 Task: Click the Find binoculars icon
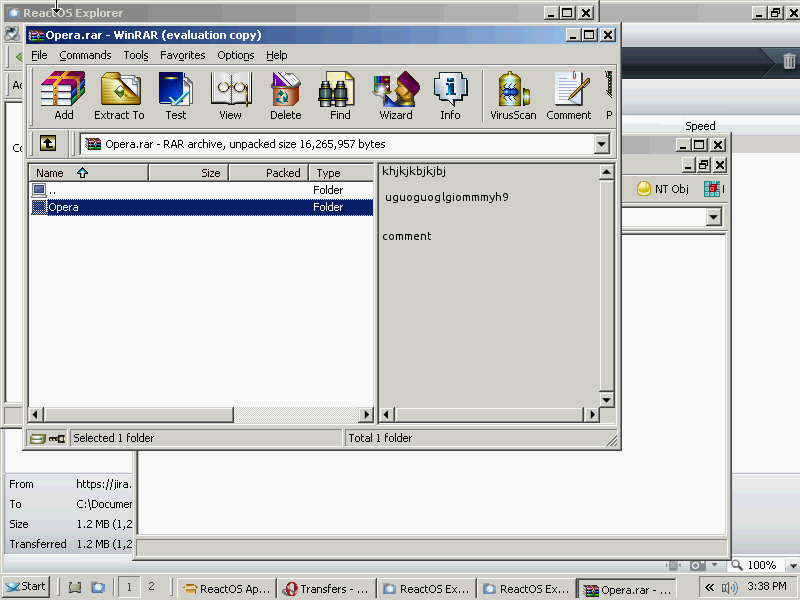point(340,95)
